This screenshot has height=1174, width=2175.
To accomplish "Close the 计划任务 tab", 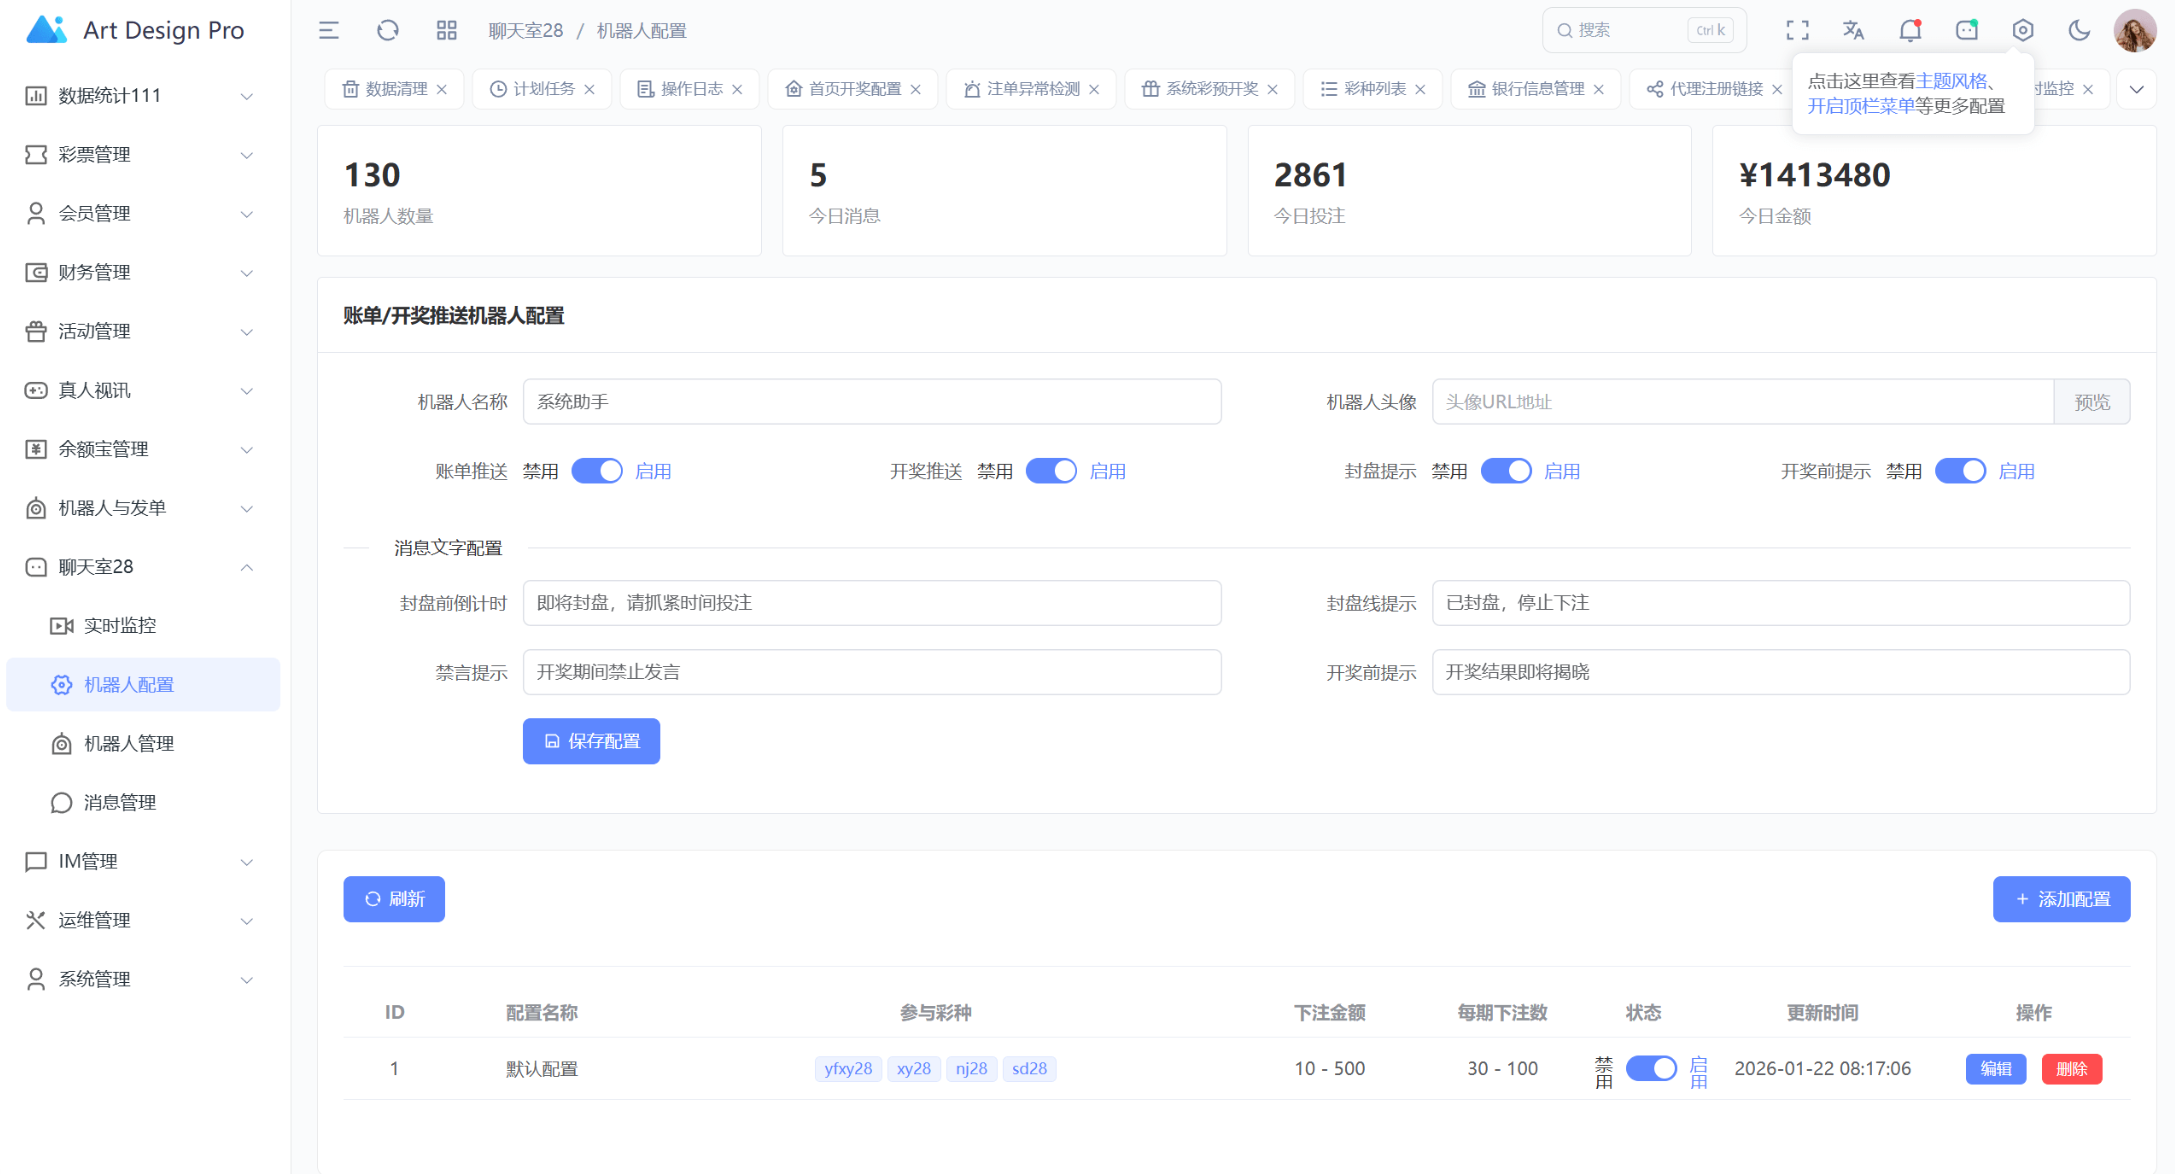I will [590, 89].
